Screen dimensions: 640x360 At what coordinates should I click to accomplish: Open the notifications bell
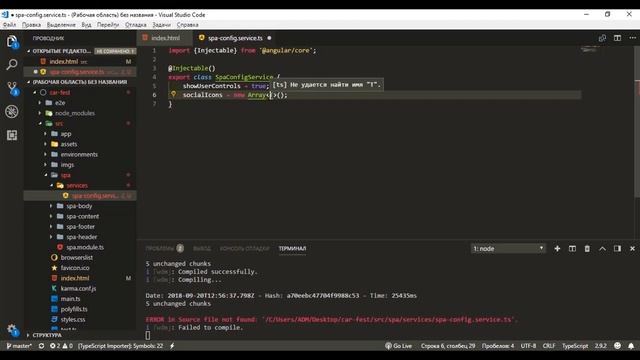[x=631, y=346]
